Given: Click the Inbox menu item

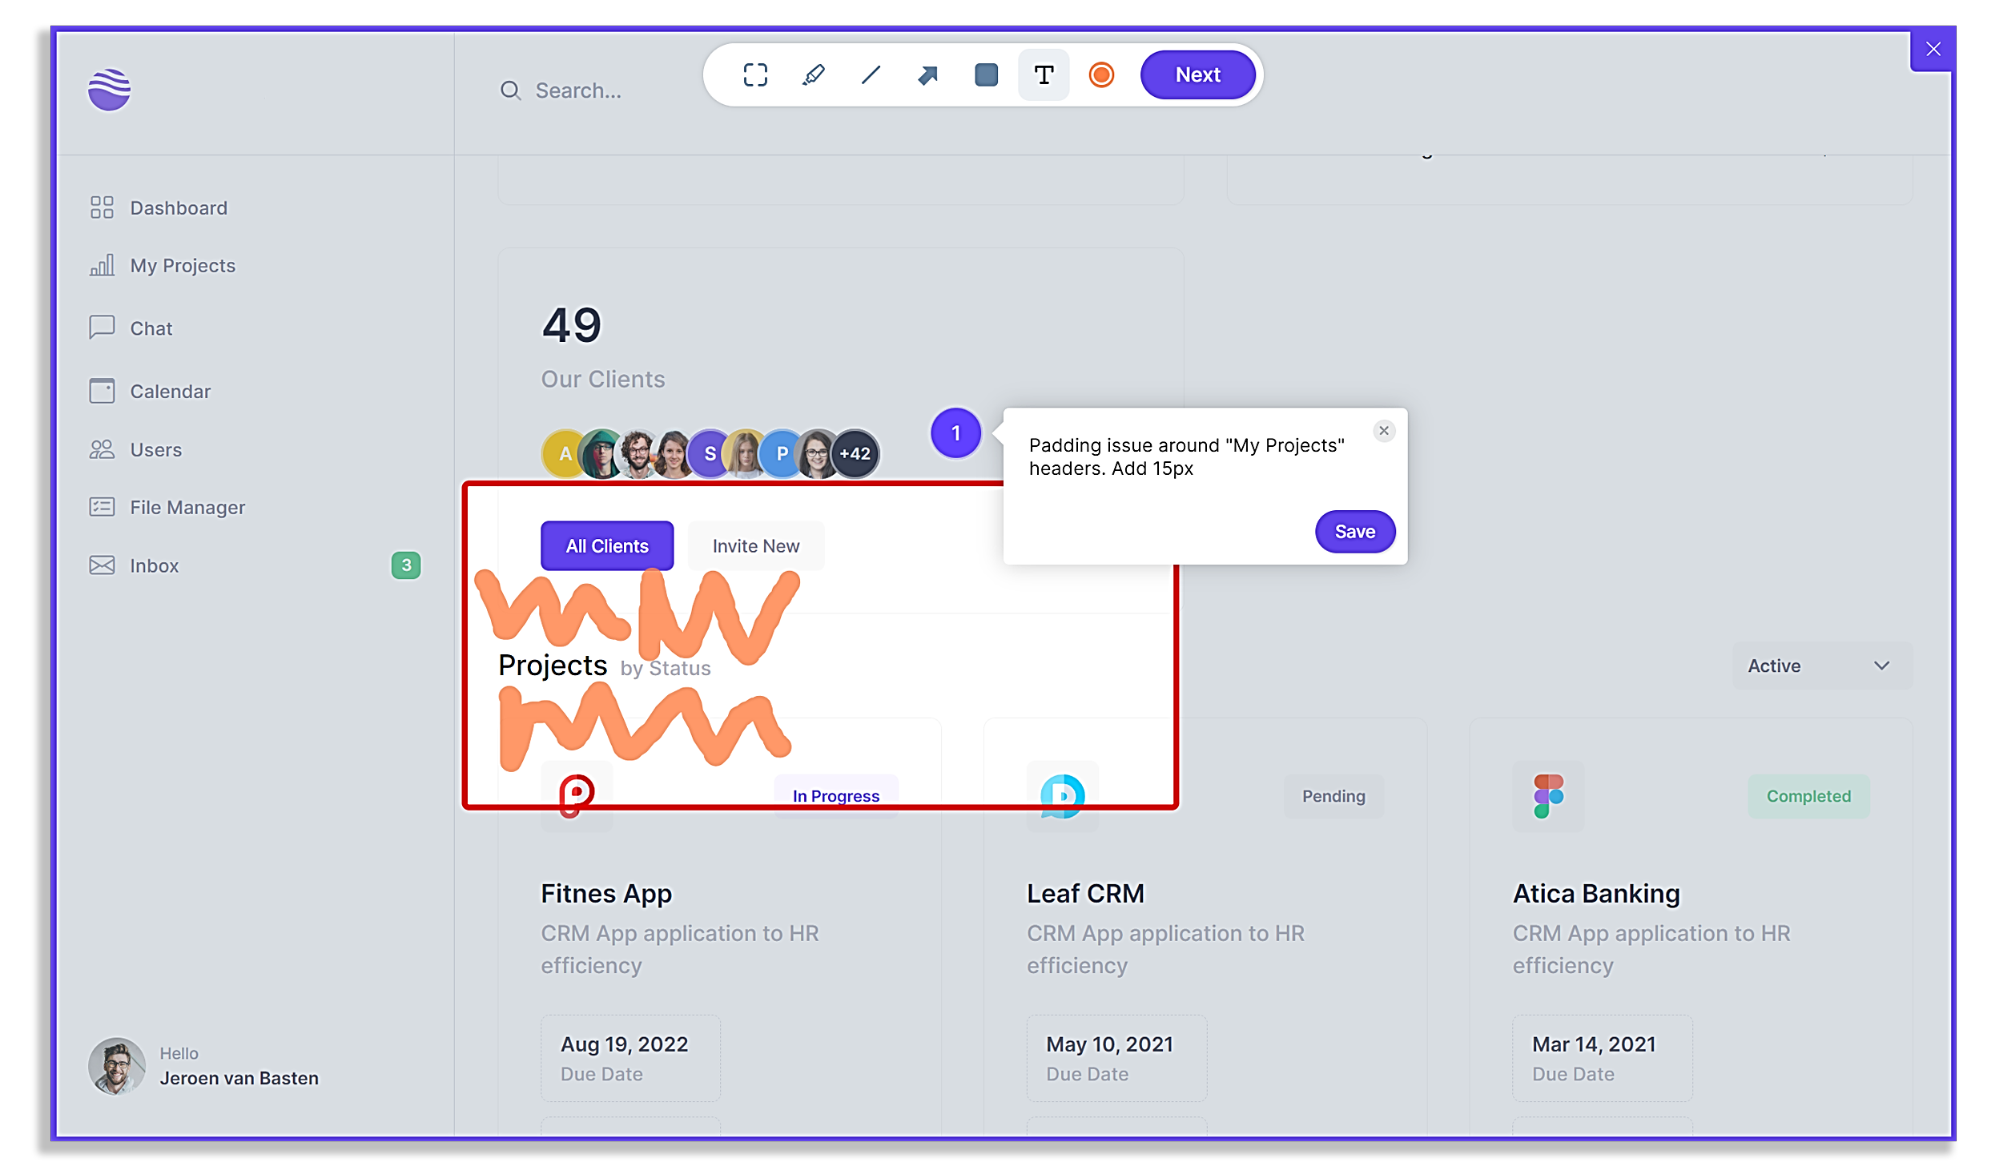Looking at the screenshot, I should (152, 566).
